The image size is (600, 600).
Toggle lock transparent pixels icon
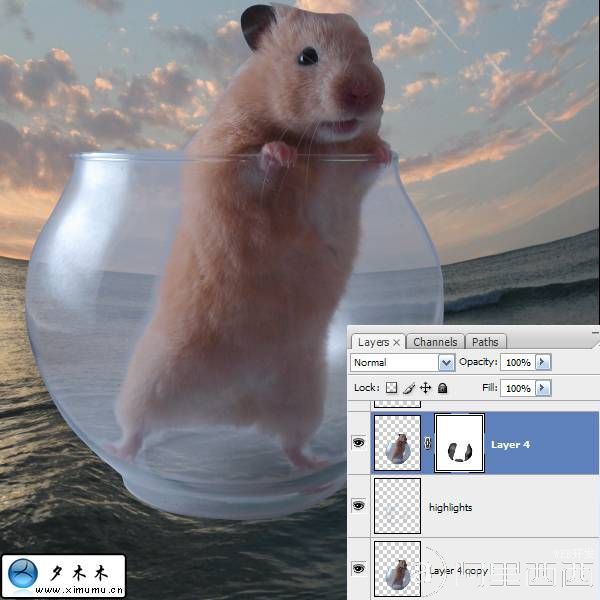(x=391, y=388)
